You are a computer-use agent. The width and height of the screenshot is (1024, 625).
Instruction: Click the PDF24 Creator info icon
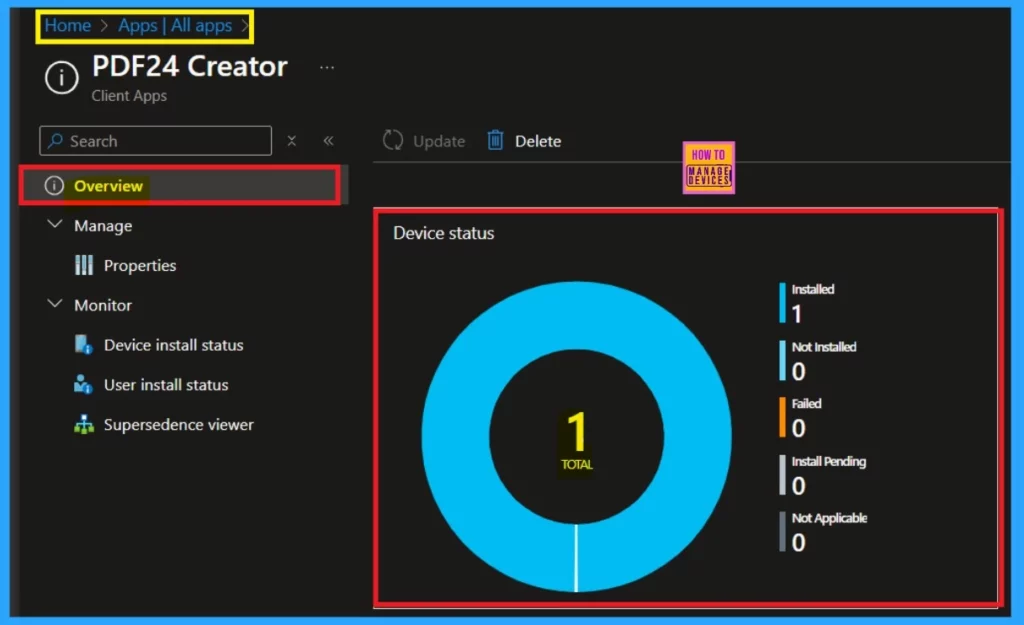pos(61,78)
